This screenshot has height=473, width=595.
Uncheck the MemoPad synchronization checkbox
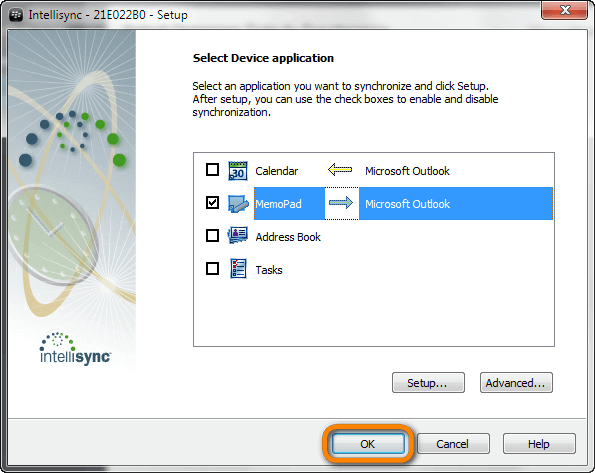212,203
